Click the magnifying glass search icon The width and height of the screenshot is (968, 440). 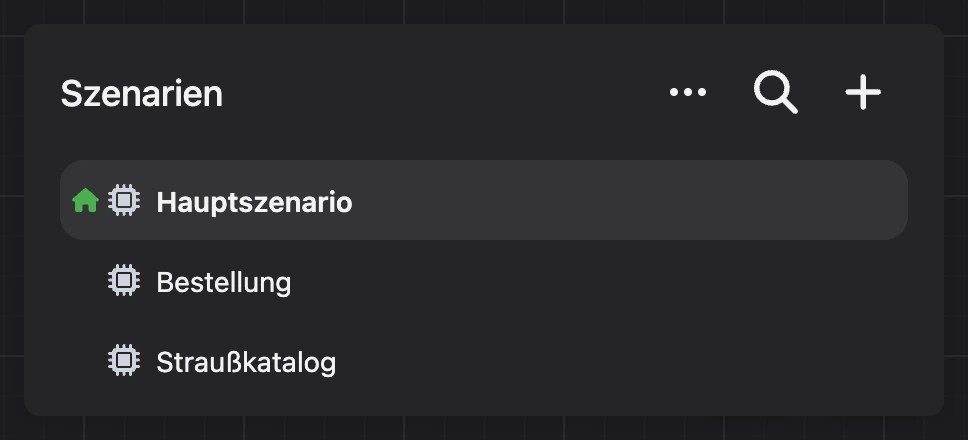click(776, 93)
